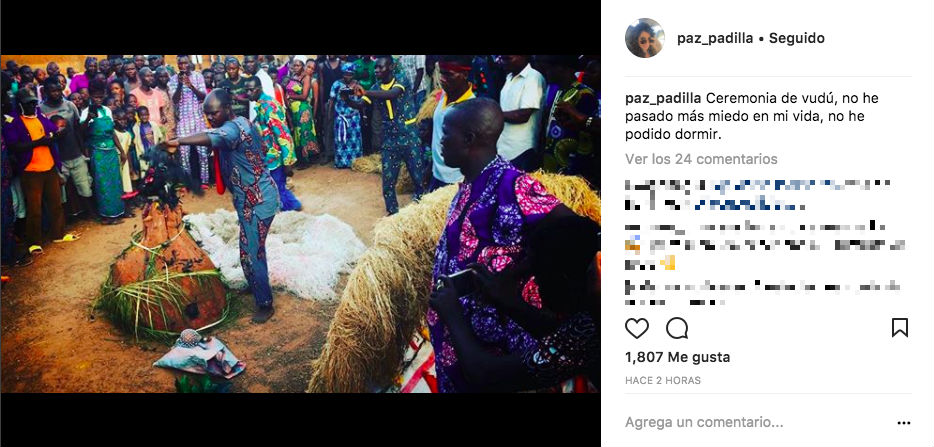The height and width of the screenshot is (447, 934).
Task: Click the voodoo ceremony photo
Action: [x=300, y=224]
